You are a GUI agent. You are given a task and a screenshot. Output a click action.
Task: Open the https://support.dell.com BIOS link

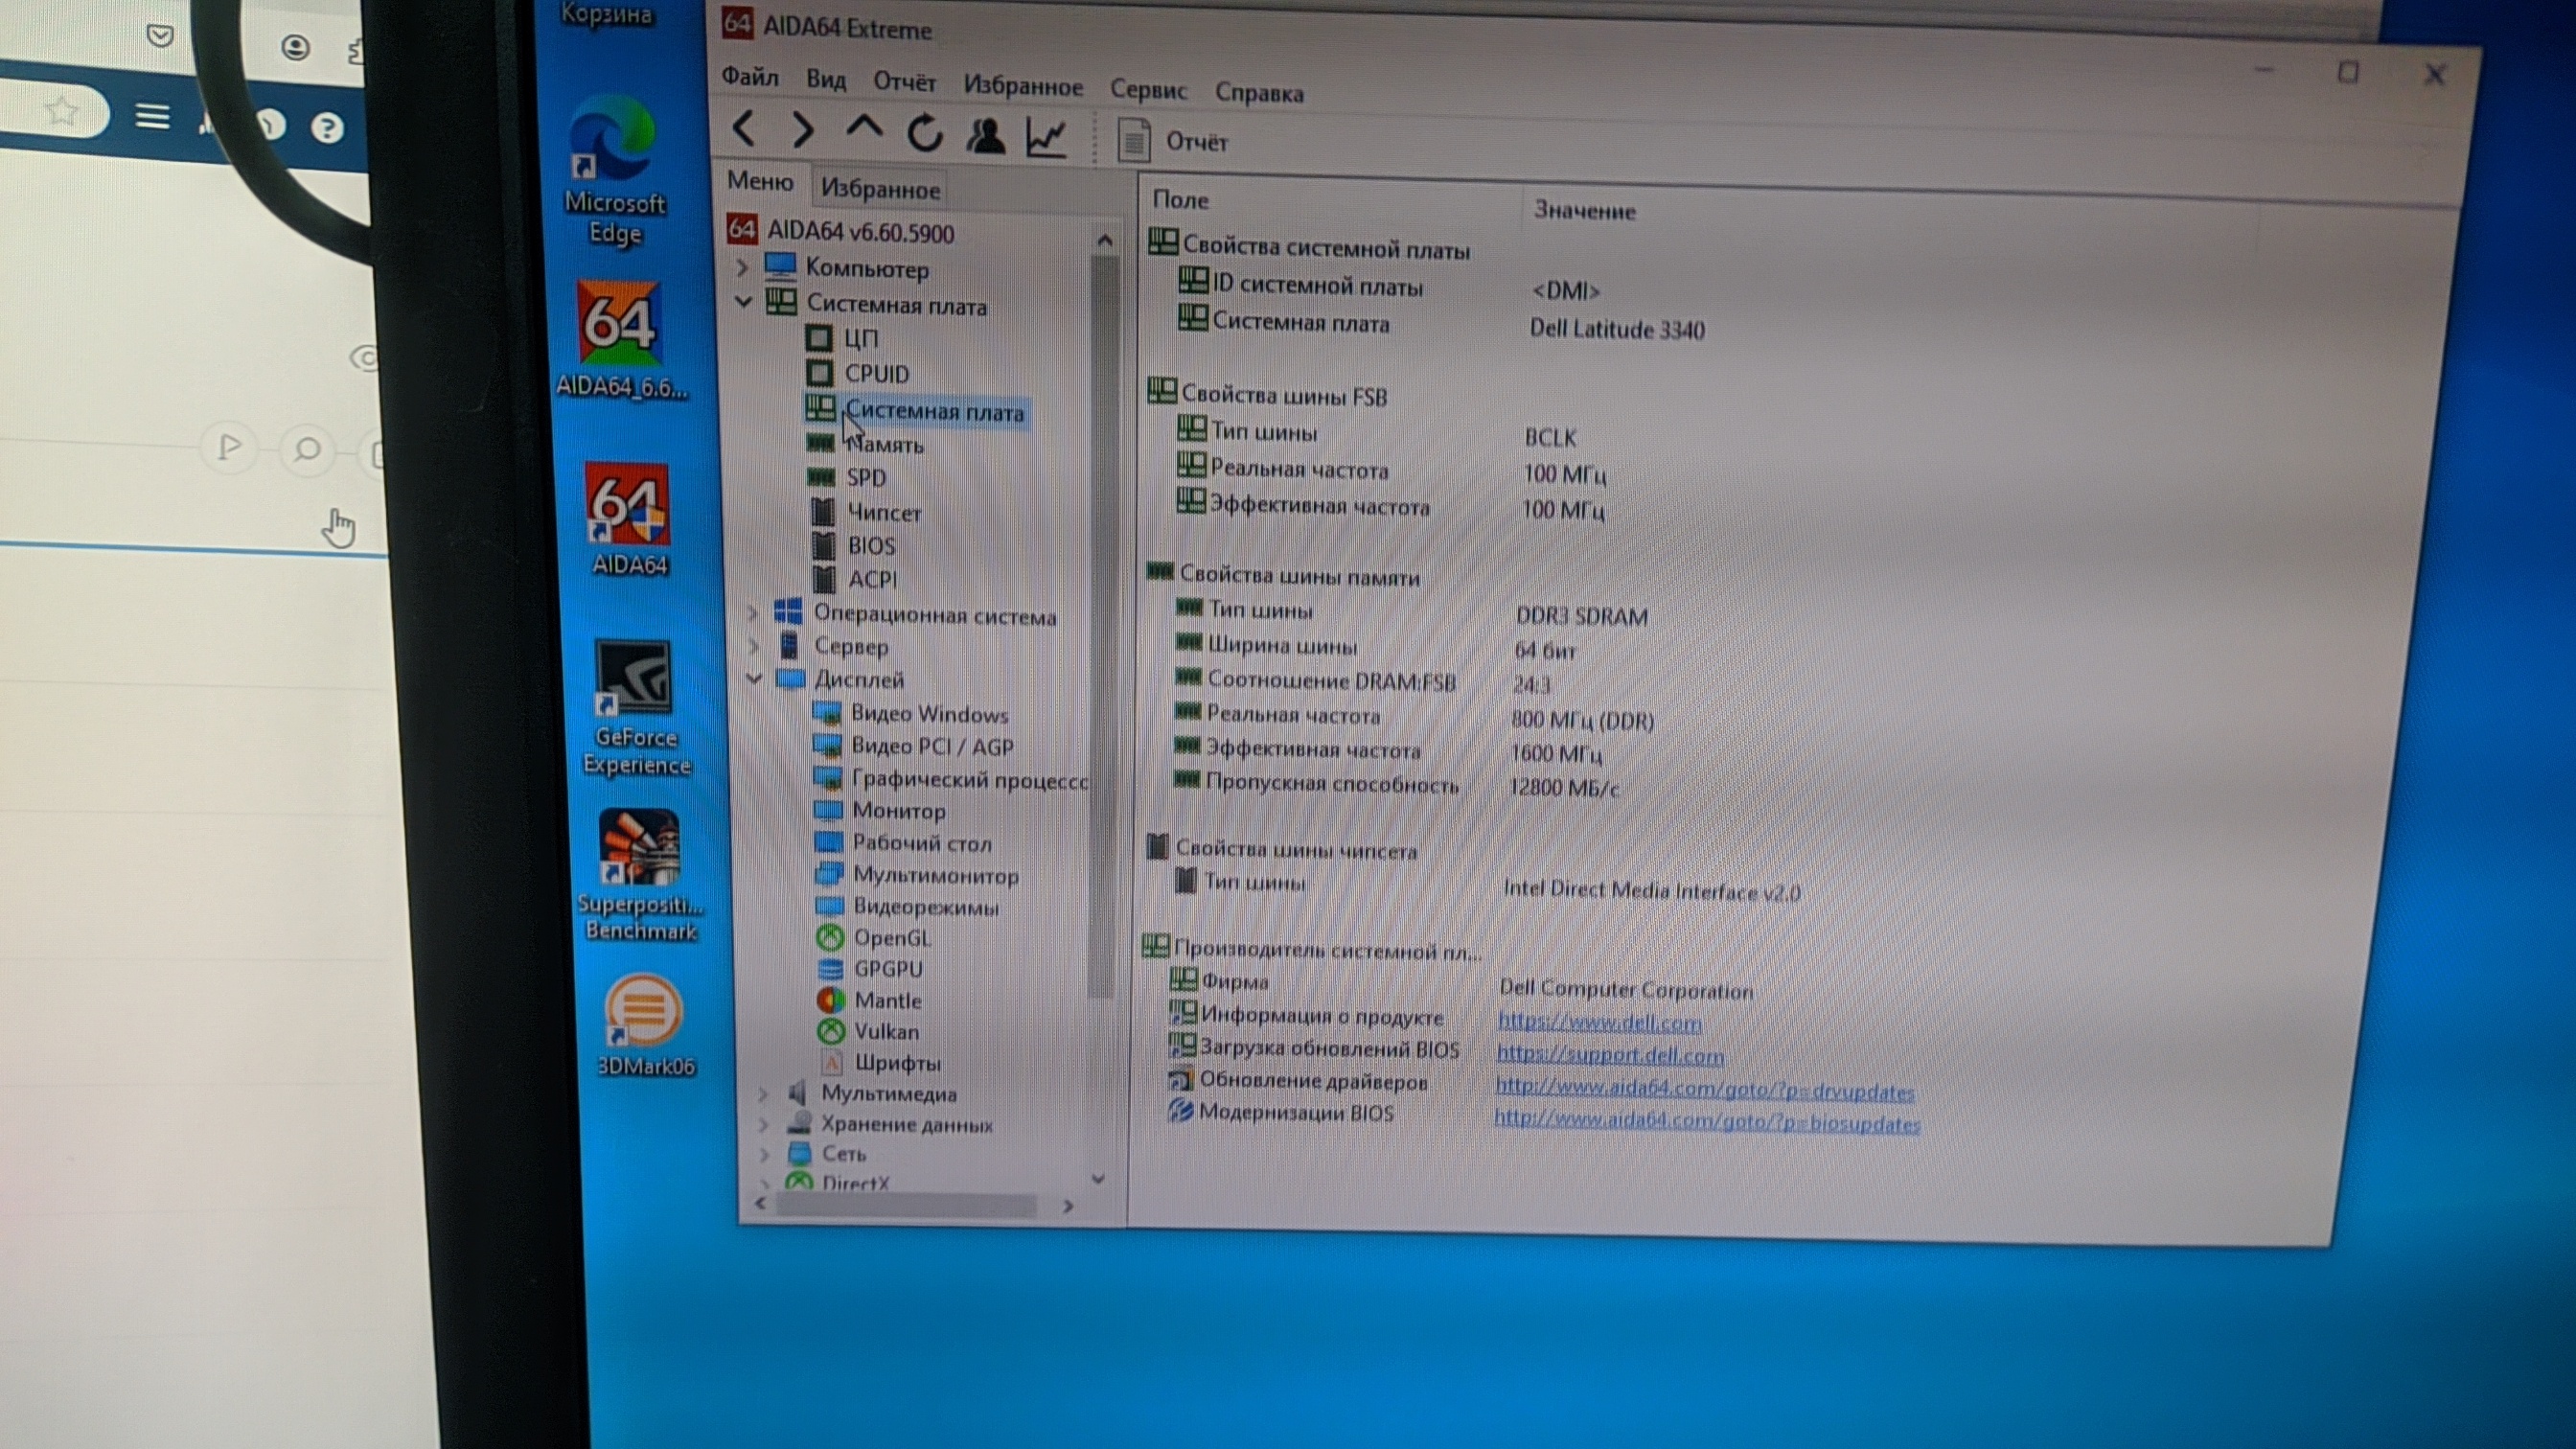point(1610,1055)
